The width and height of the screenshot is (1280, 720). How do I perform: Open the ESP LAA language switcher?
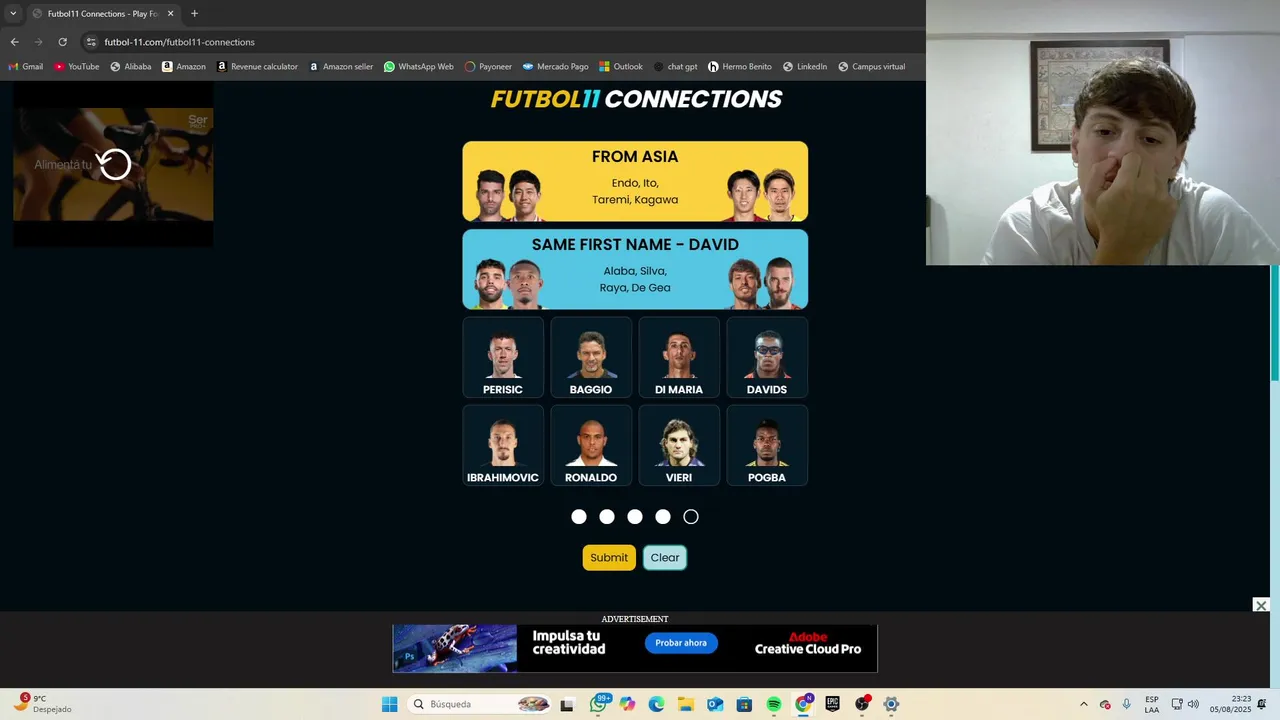1152,704
